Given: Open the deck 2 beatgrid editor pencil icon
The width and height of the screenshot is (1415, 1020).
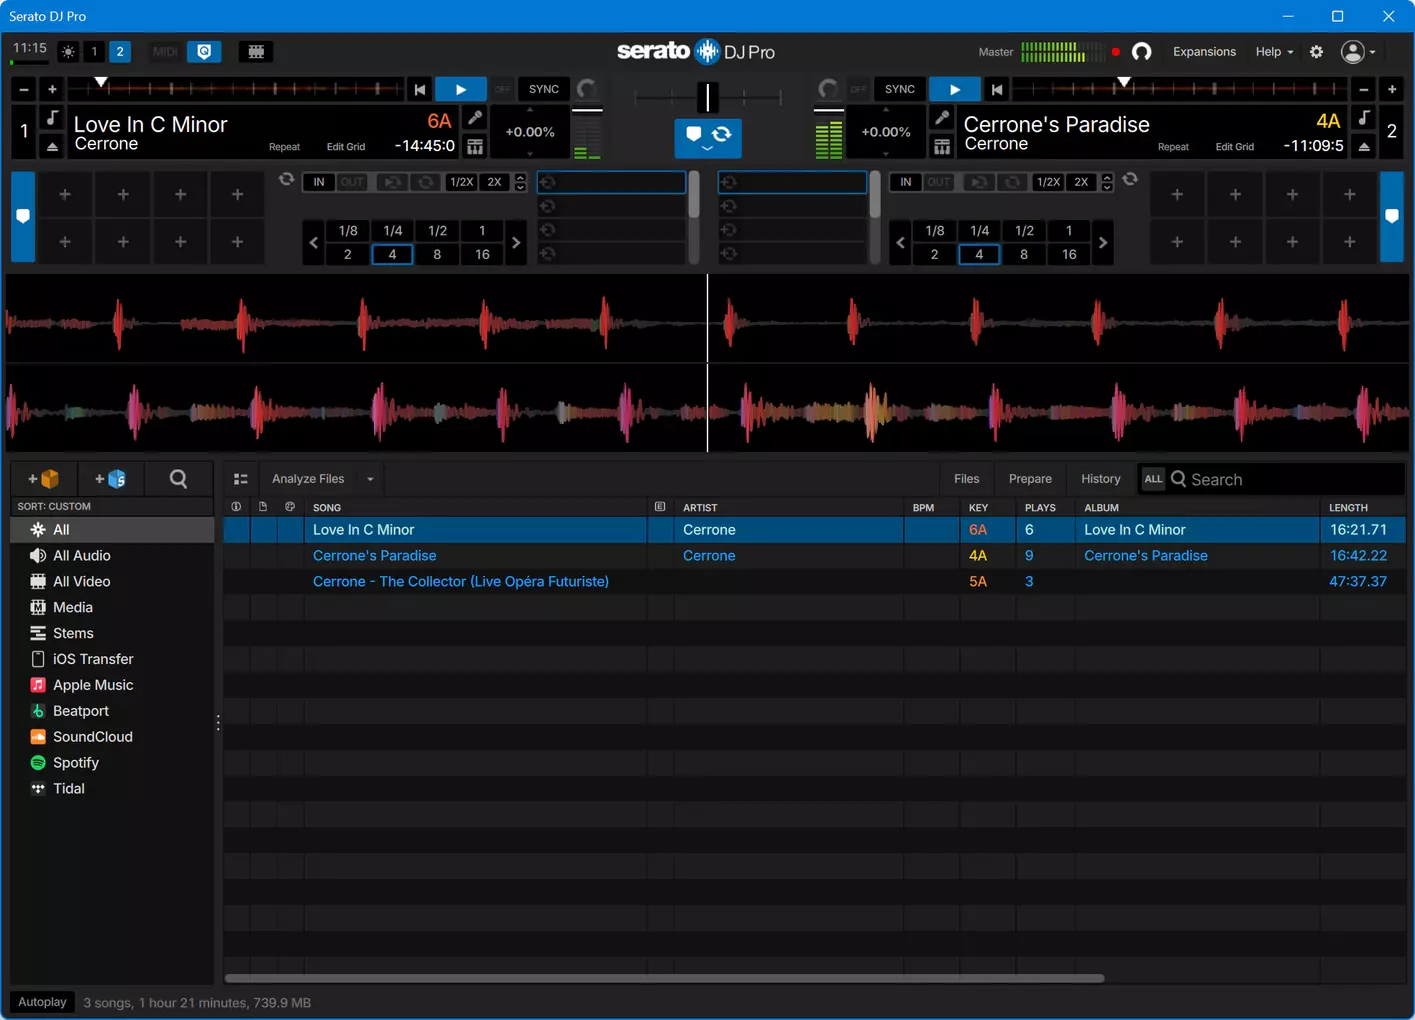Looking at the screenshot, I should coord(942,118).
